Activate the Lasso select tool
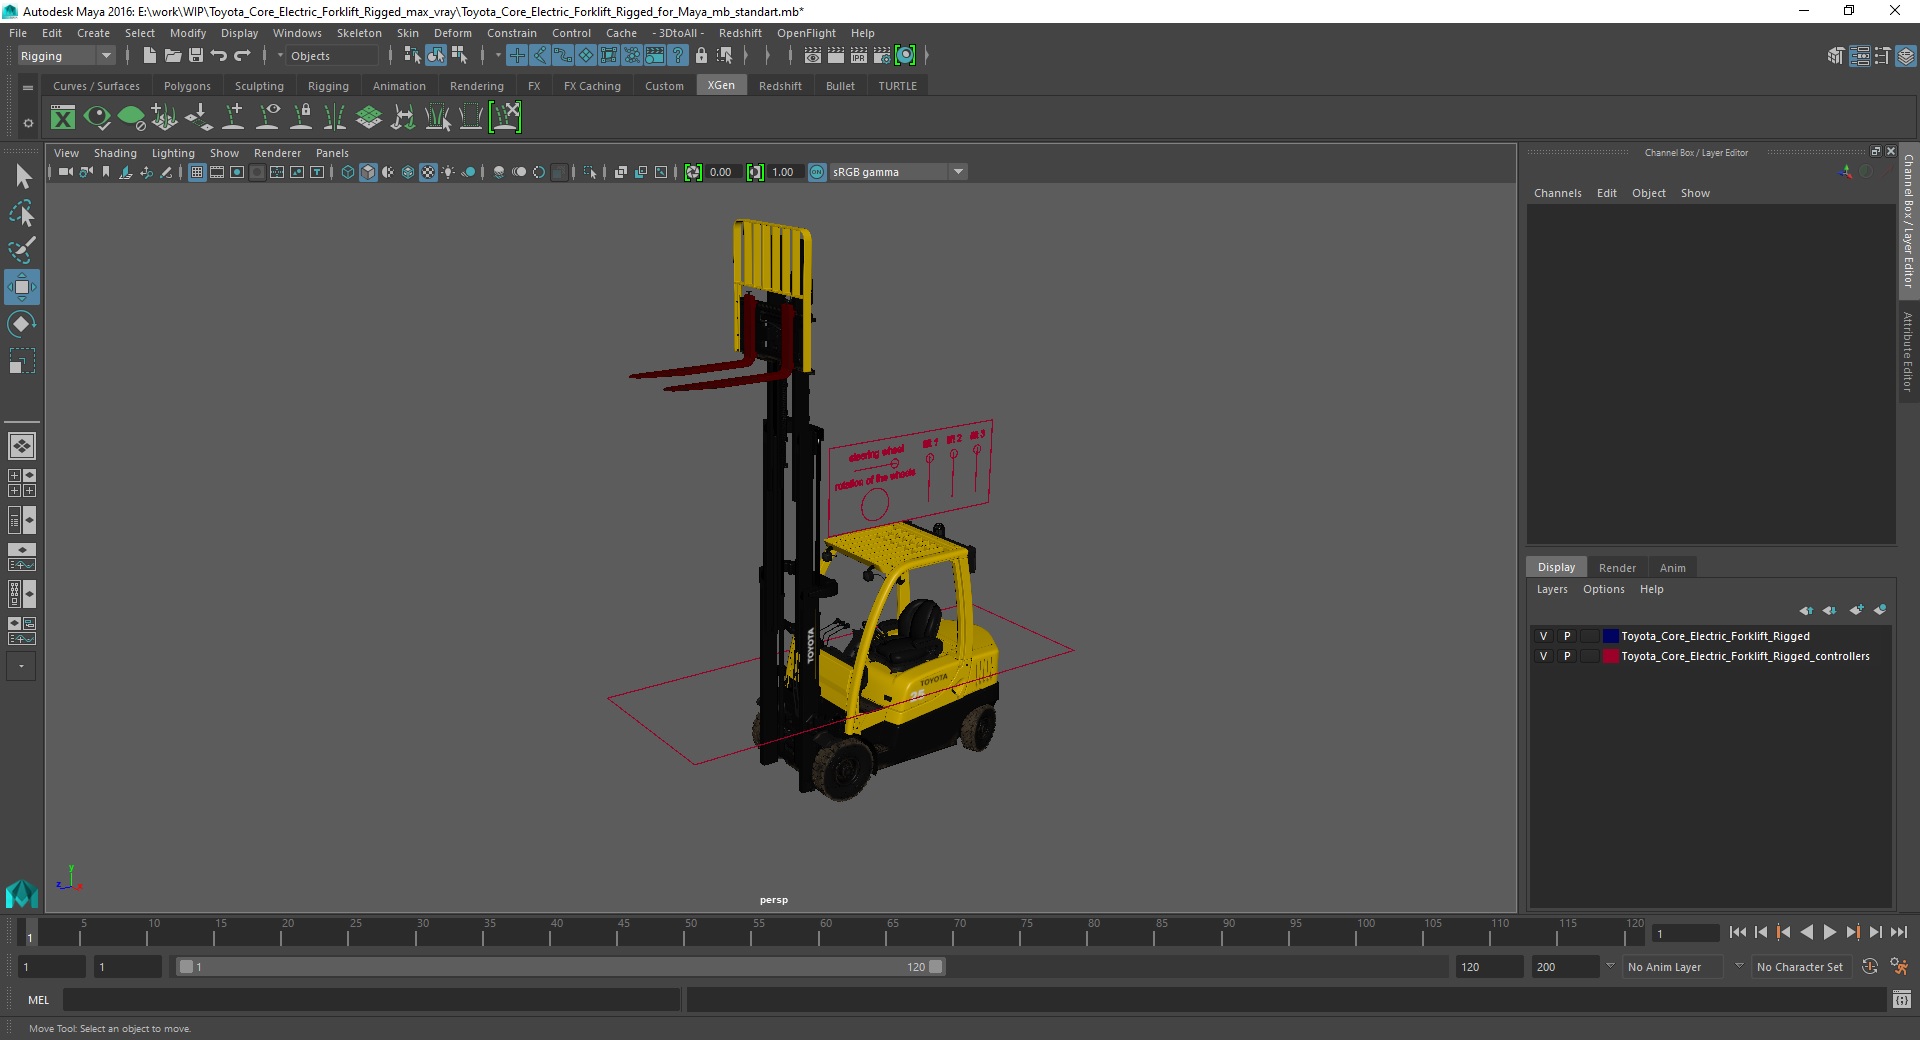Image resolution: width=1920 pixels, height=1040 pixels. coord(22,214)
